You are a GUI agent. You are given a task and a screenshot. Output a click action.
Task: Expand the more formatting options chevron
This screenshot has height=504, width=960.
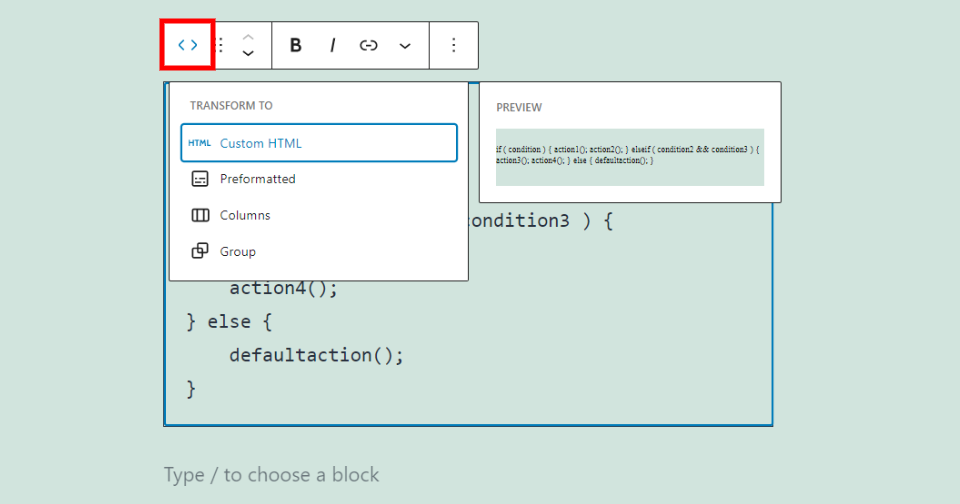pos(405,45)
